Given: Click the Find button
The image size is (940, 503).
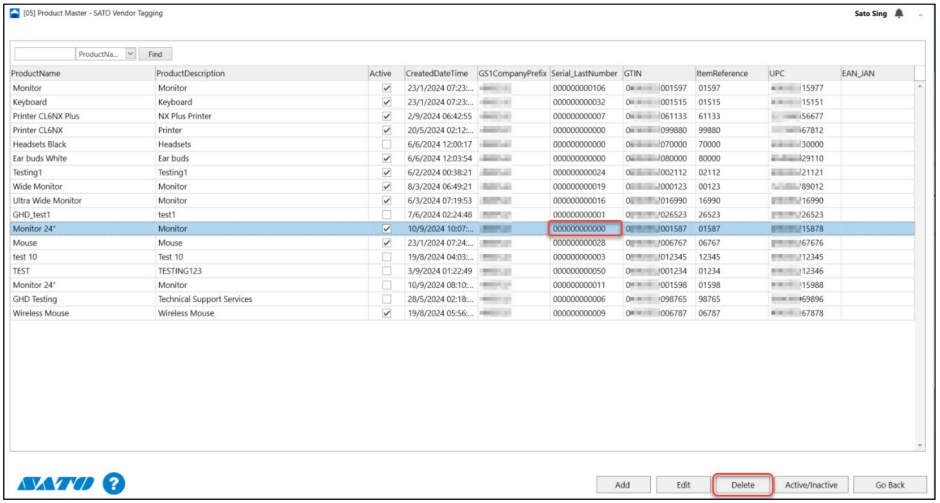Looking at the screenshot, I should [x=155, y=53].
